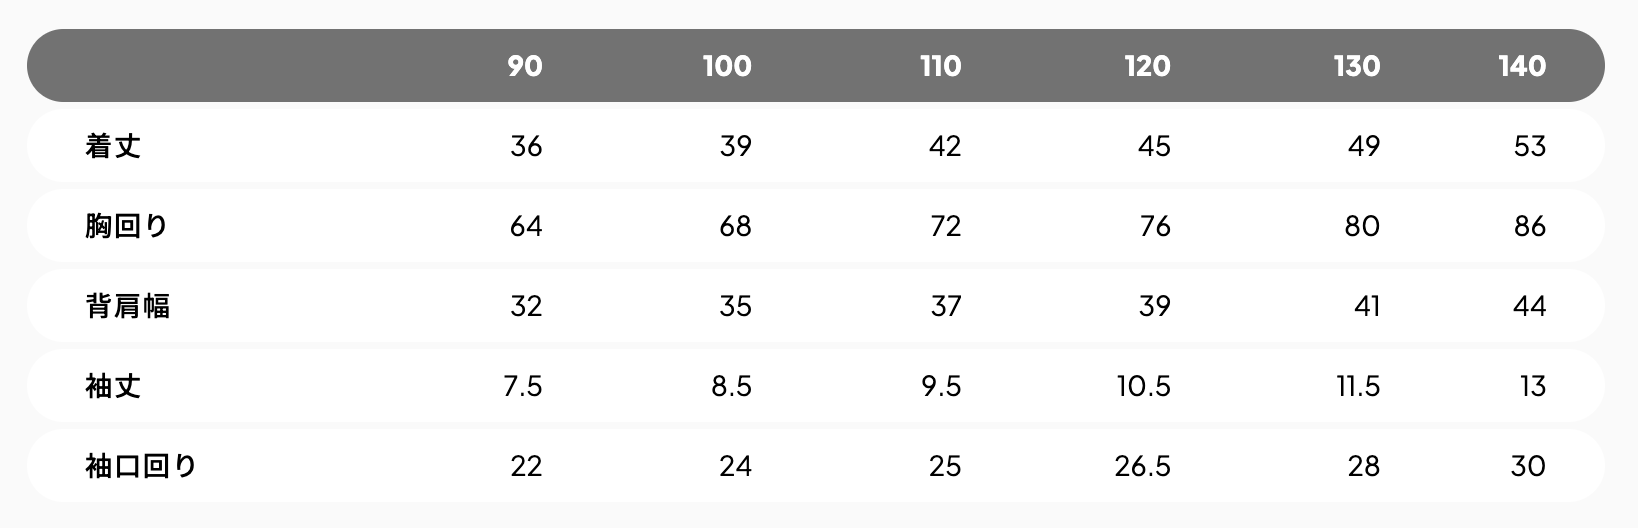Click 着丈 value 36 for size 90
1638x528 pixels.
(x=526, y=146)
